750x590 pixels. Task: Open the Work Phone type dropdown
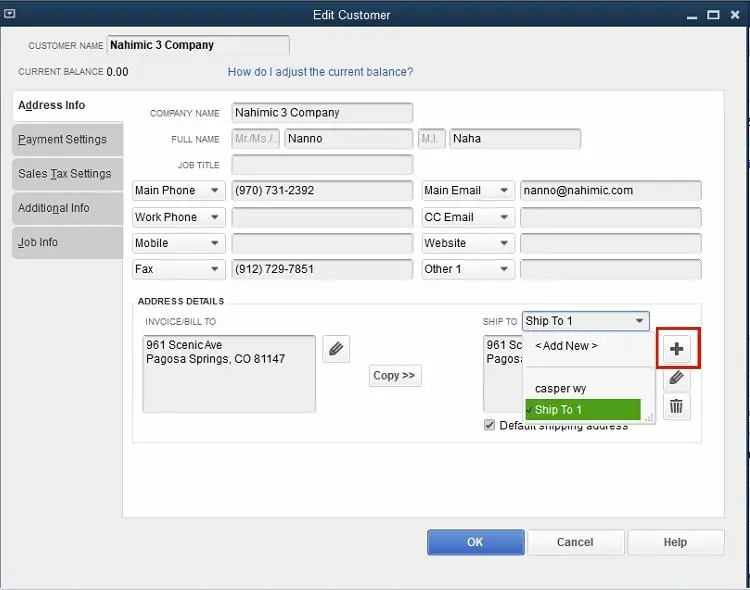[178, 217]
